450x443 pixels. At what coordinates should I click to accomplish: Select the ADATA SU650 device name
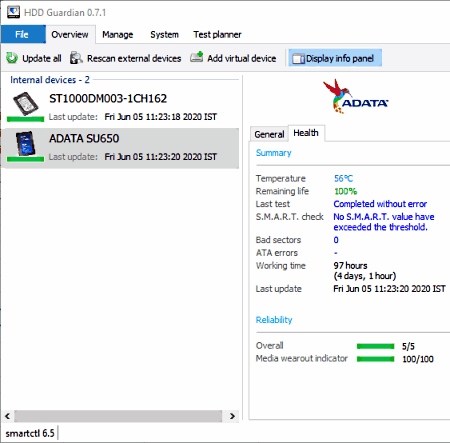tap(84, 138)
